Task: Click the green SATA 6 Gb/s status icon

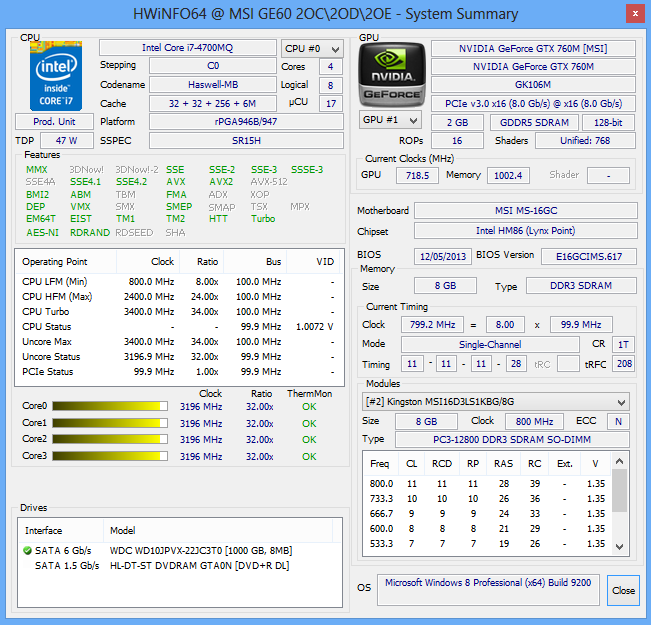Action: (27, 551)
